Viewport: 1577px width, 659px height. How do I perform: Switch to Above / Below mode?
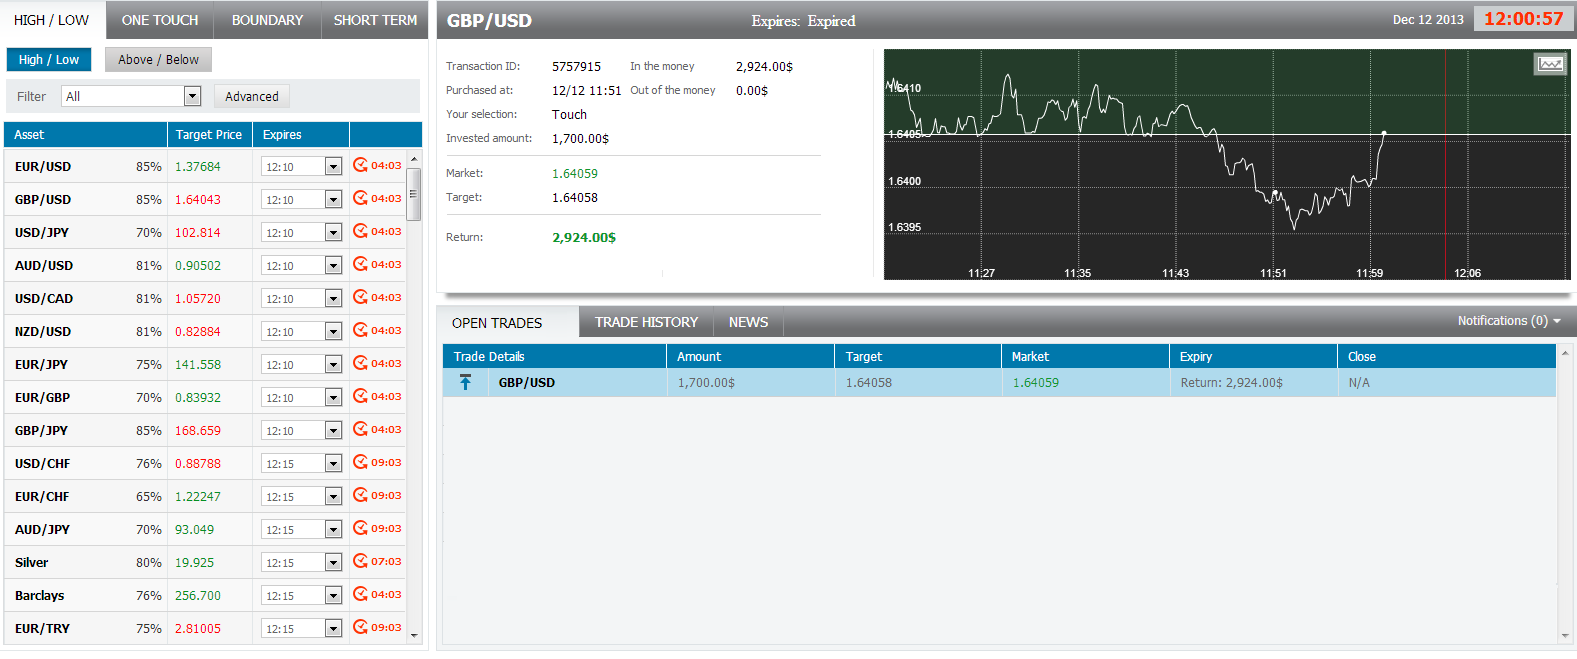[158, 60]
